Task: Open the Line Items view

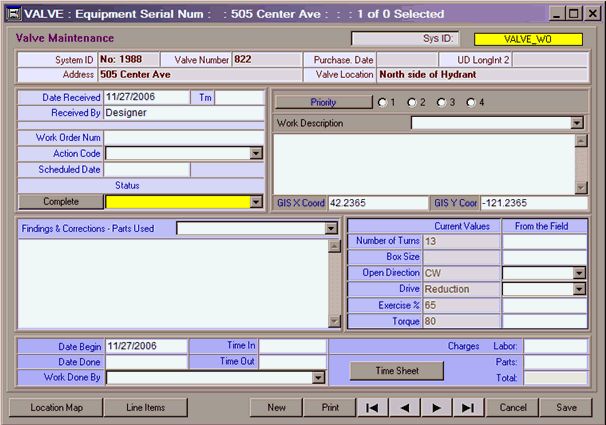Action: pyautogui.click(x=146, y=408)
